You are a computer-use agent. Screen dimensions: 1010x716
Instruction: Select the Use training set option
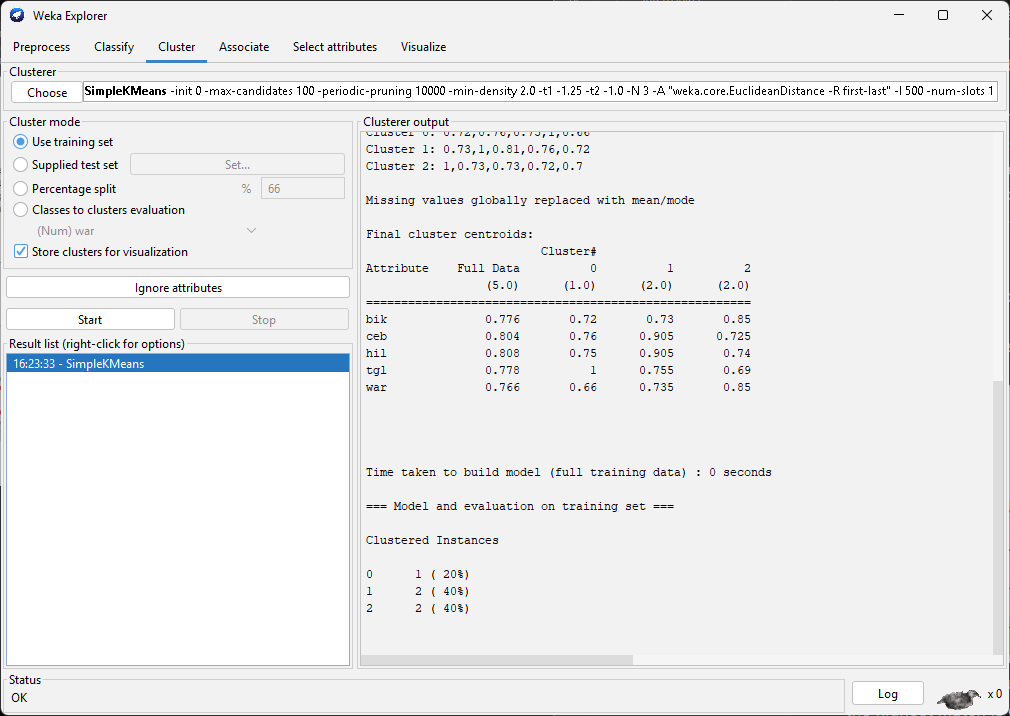[x=21, y=142]
